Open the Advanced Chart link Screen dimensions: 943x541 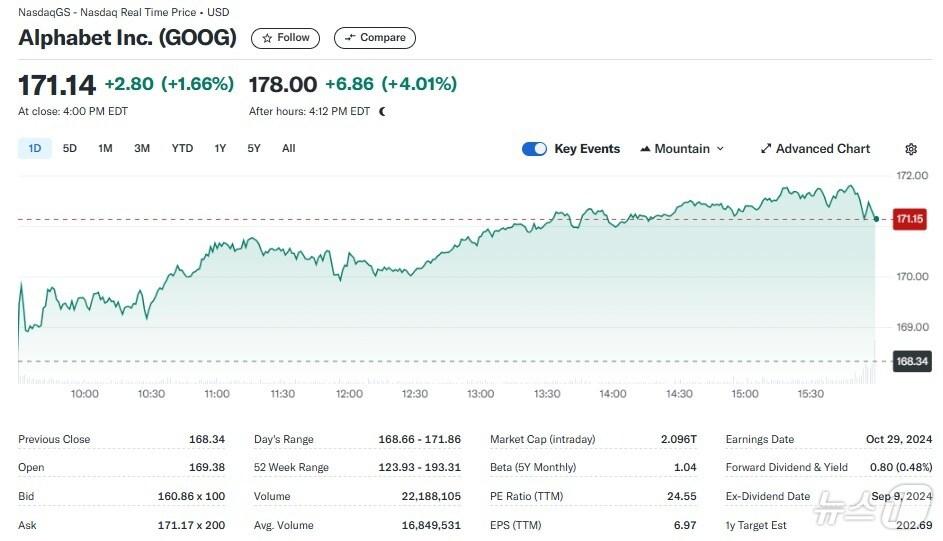pyautogui.click(x=823, y=149)
